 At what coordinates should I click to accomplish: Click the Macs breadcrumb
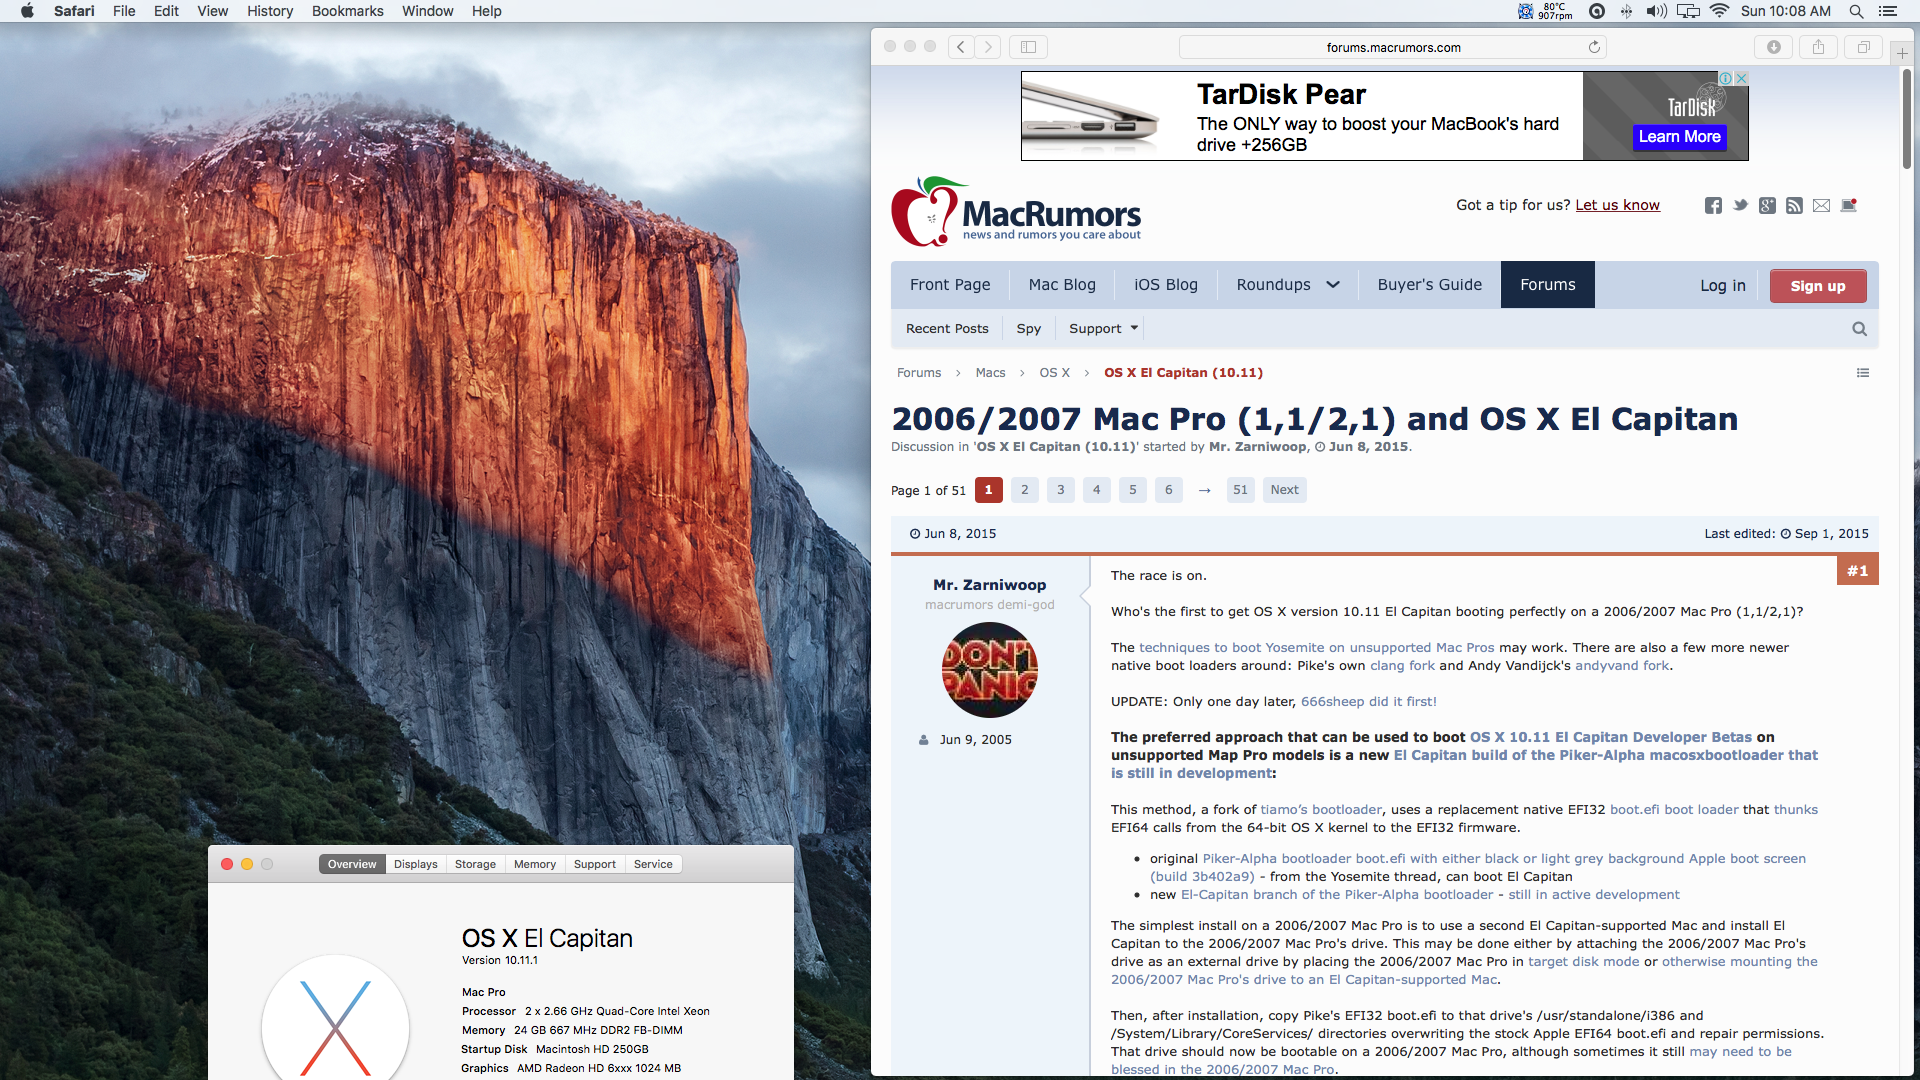[990, 373]
